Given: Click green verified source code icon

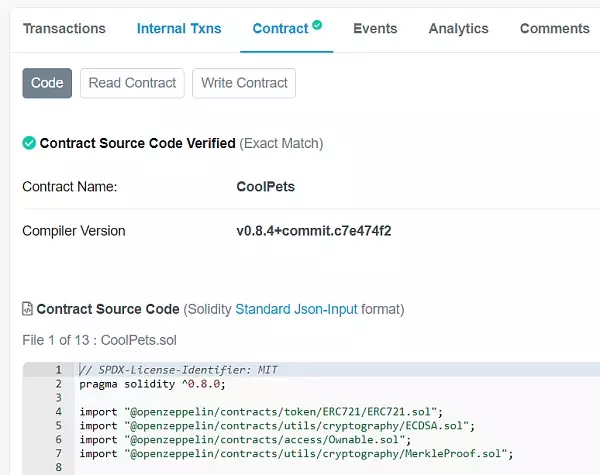Looking at the screenshot, I should pyautogui.click(x=29, y=143).
